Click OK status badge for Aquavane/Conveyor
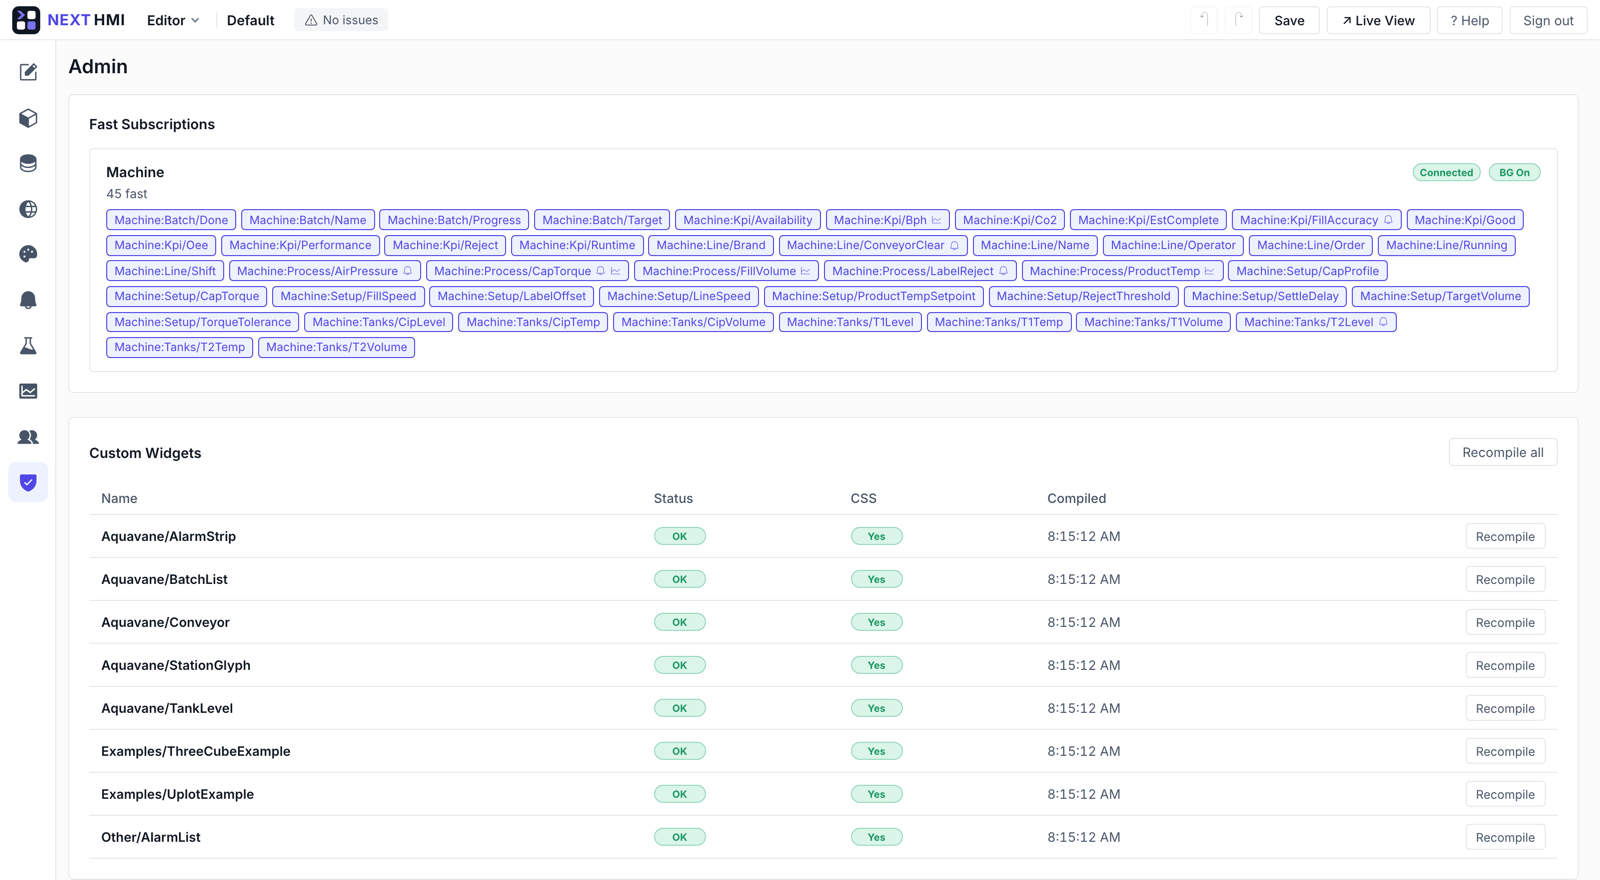The image size is (1600, 880). click(680, 623)
